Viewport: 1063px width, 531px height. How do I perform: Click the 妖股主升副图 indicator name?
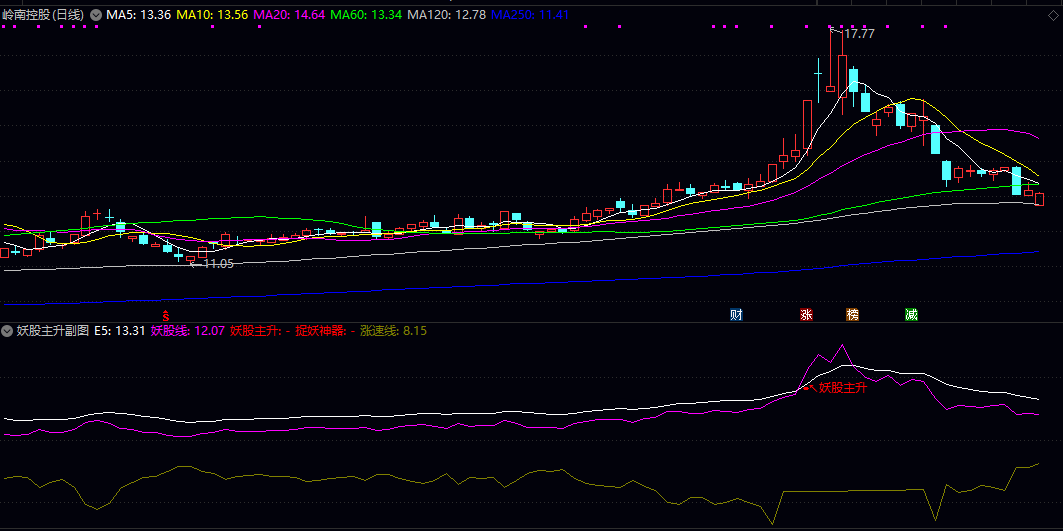point(52,330)
